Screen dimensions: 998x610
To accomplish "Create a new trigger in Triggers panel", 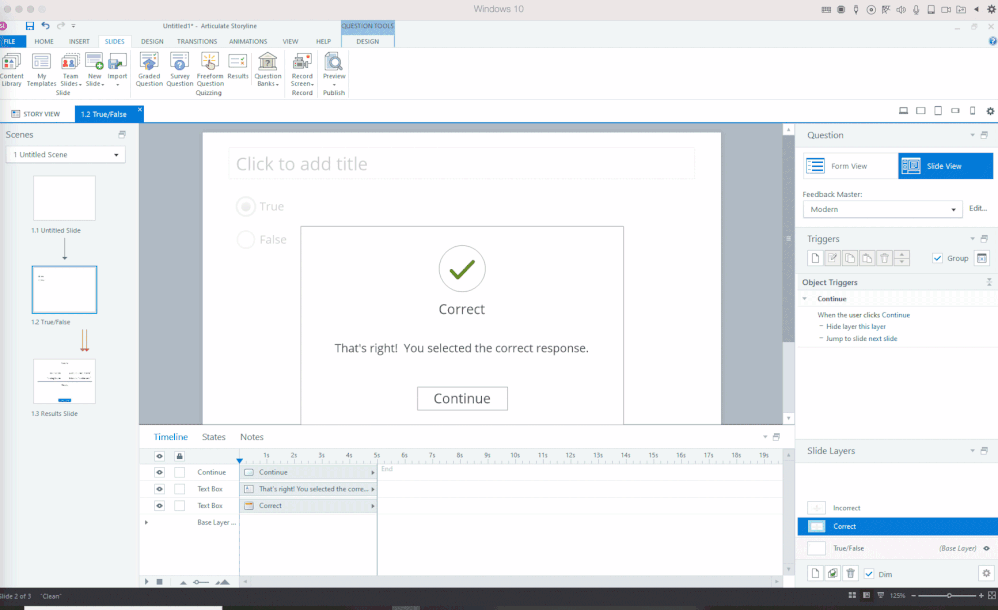I will [815, 258].
